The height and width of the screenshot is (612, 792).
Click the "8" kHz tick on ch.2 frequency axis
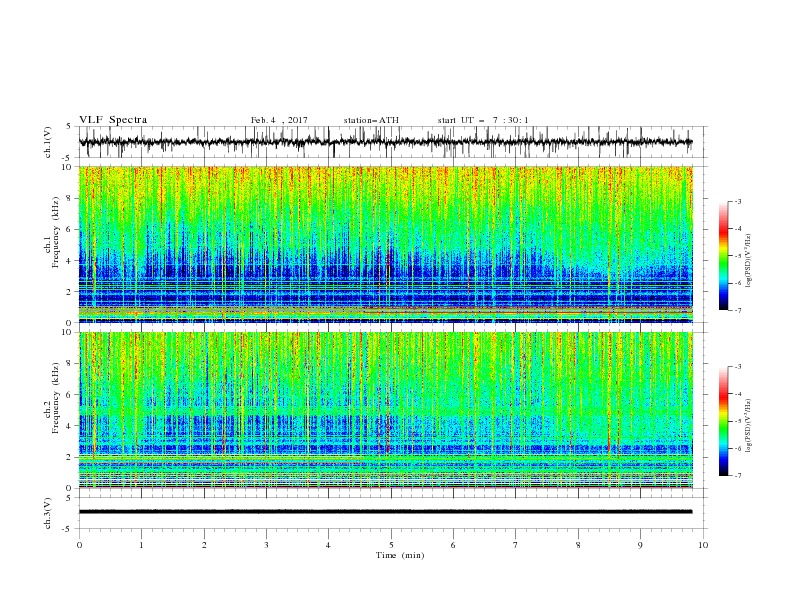(x=70, y=364)
